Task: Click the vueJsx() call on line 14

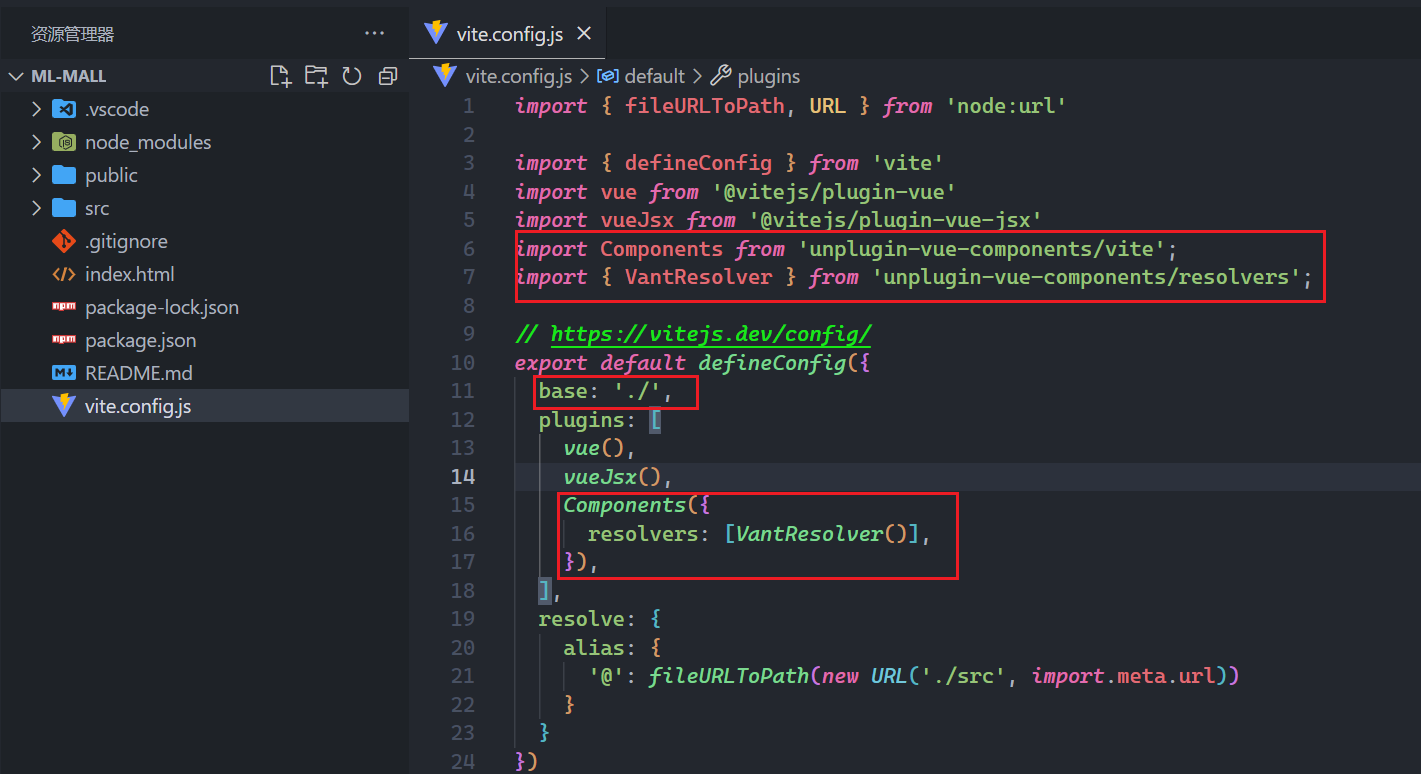Action: [612, 476]
